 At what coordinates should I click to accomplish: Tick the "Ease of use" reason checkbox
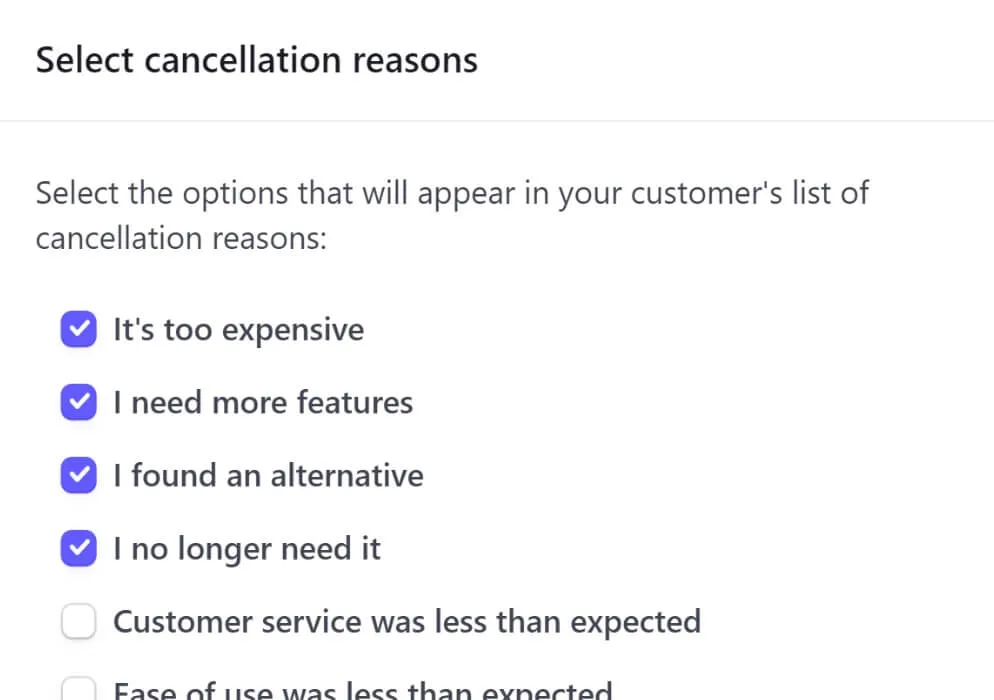79,690
